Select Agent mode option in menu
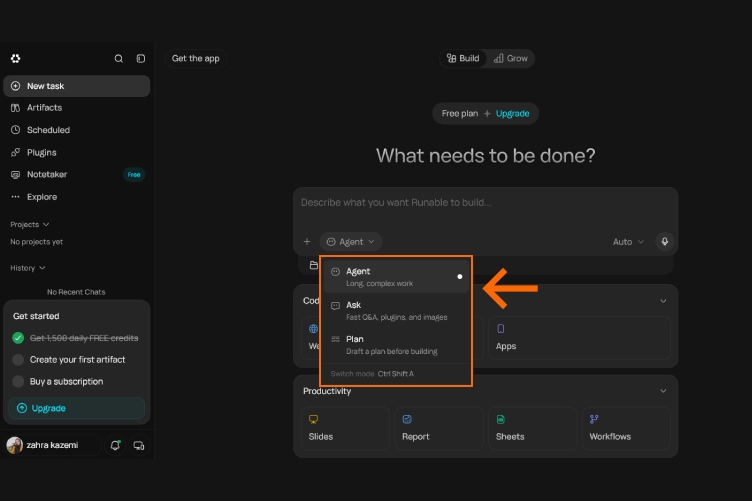This screenshot has height=501, width=752. click(x=396, y=277)
